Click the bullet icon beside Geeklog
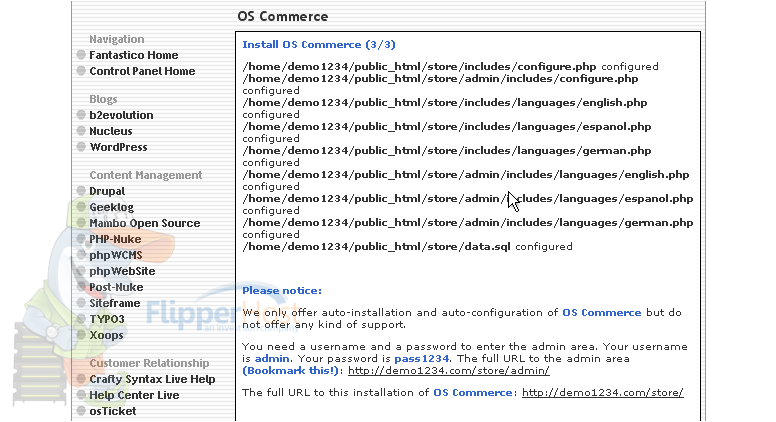 pyautogui.click(x=81, y=207)
